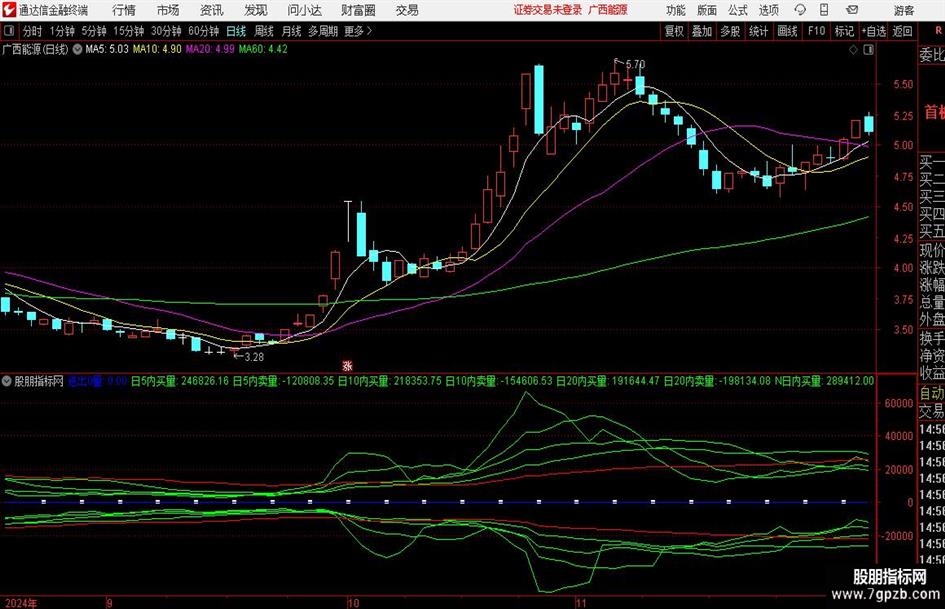The height and width of the screenshot is (609, 945).
Task: Expand dropdown arrow next to 广西能源(日线)
Action: point(77,49)
